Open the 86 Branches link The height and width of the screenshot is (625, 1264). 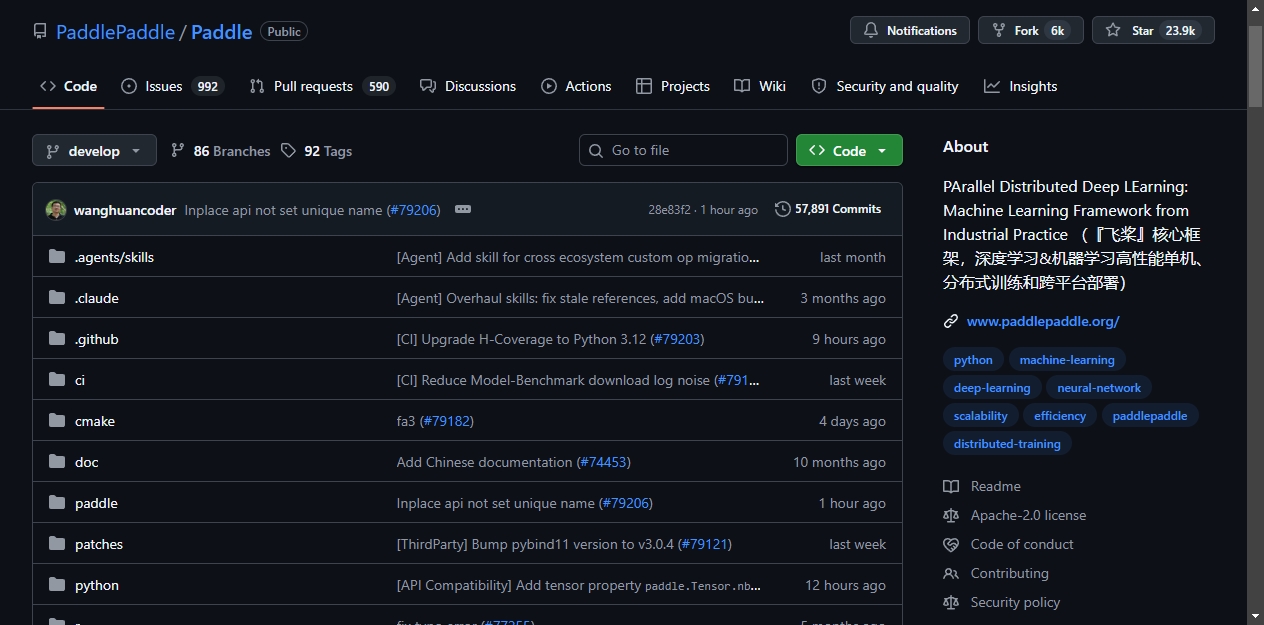(221, 151)
